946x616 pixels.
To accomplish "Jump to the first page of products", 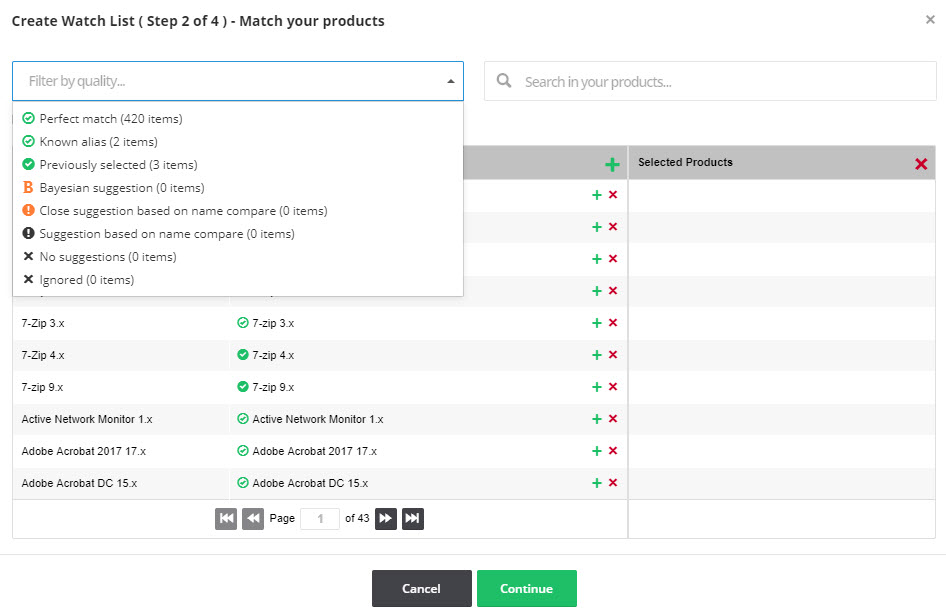I will (x=226, y=519).
